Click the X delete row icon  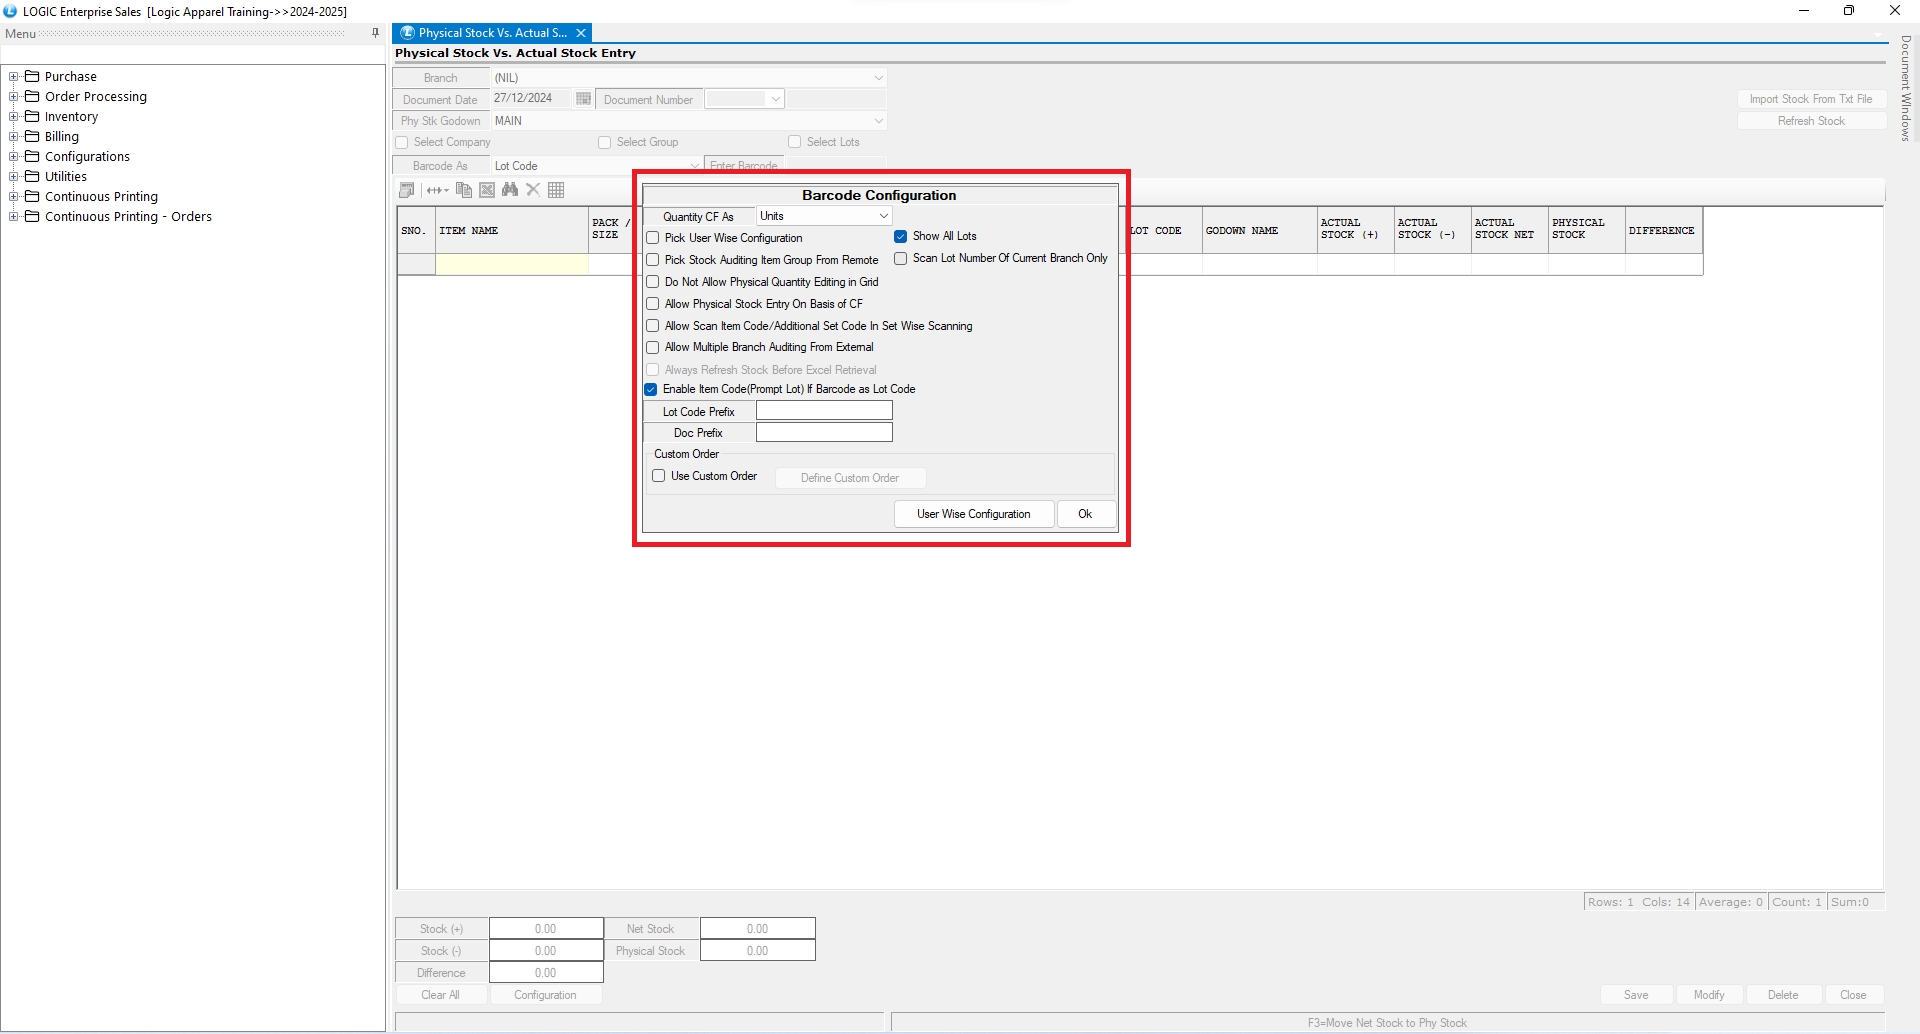[x=533, y=190]
